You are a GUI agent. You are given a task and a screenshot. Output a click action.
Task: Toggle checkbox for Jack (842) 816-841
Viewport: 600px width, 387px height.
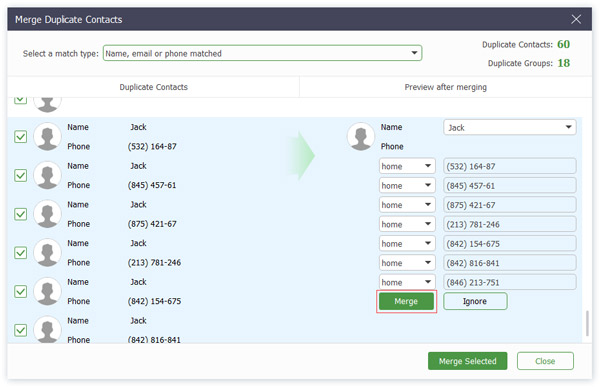pyautogui.click(x=20, y=330)
